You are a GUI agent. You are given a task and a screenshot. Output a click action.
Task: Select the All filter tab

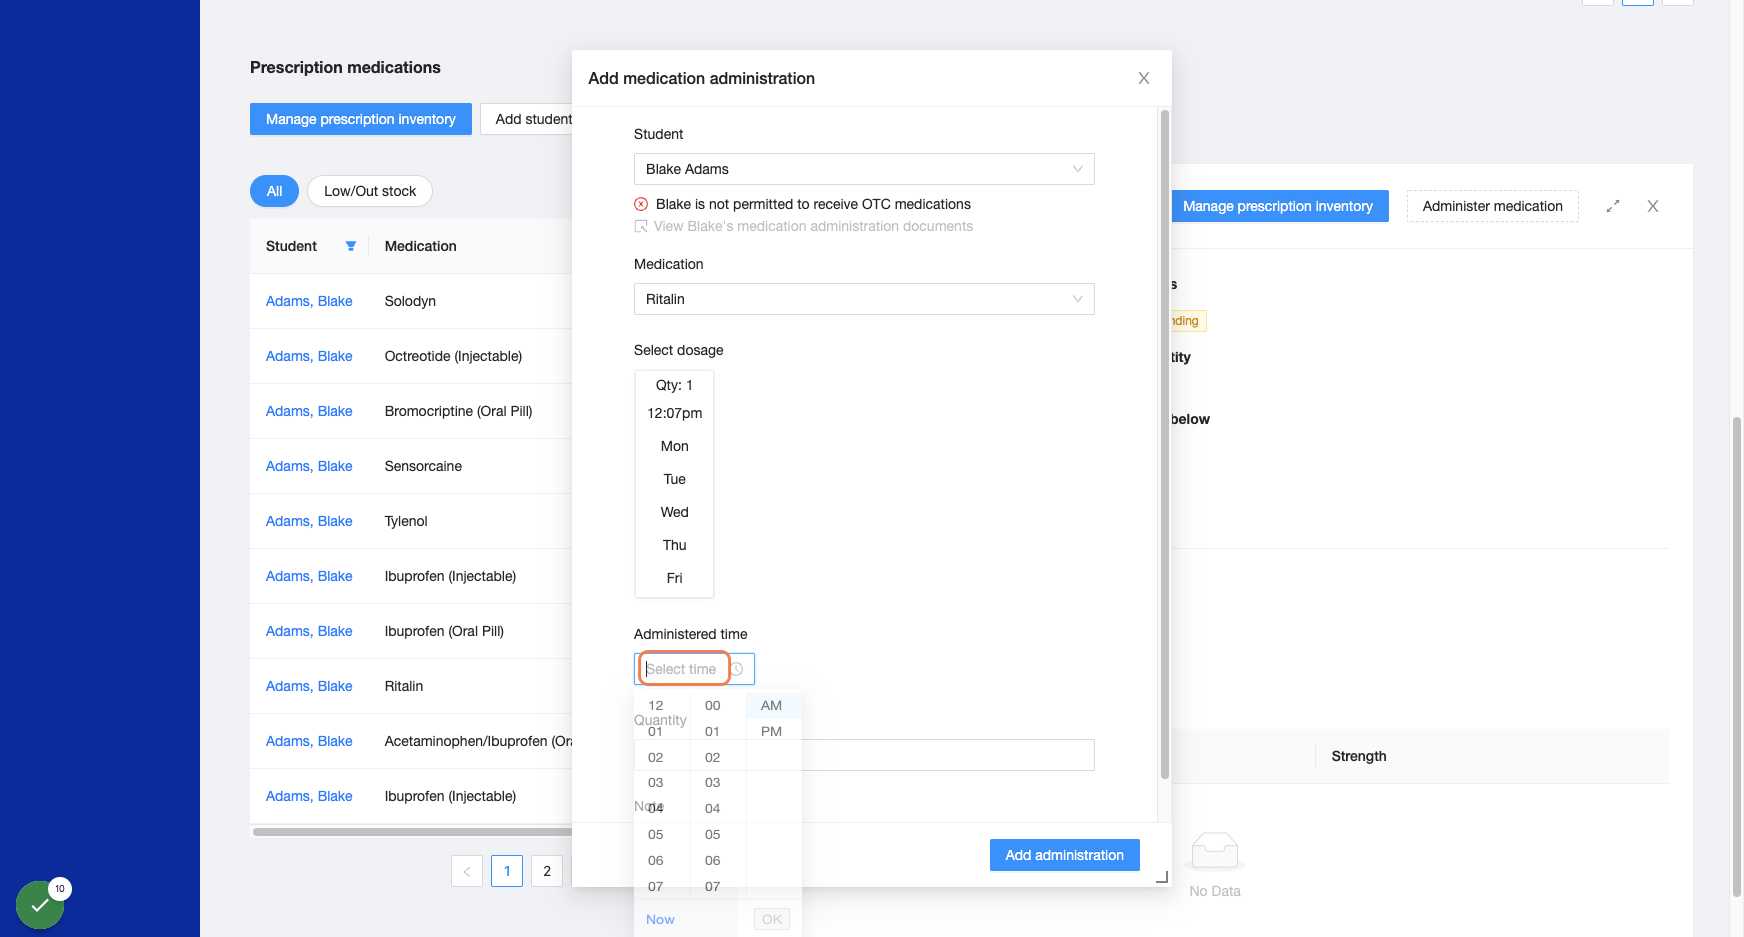click(x=274, y=191)
